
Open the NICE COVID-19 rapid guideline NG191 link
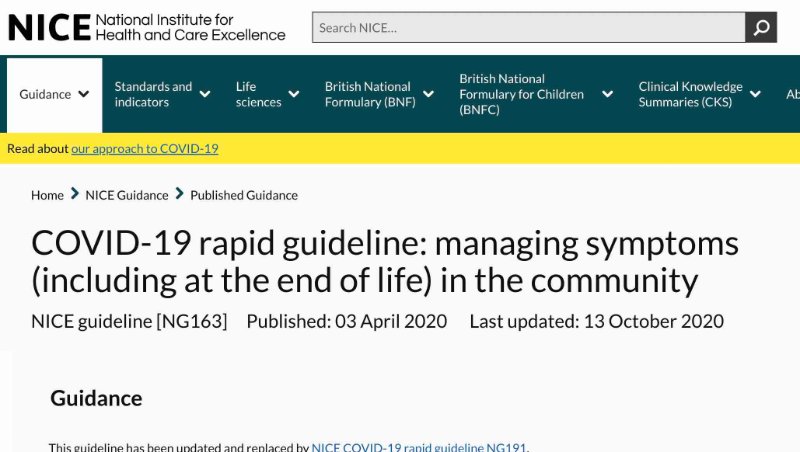tap(418, 447)
